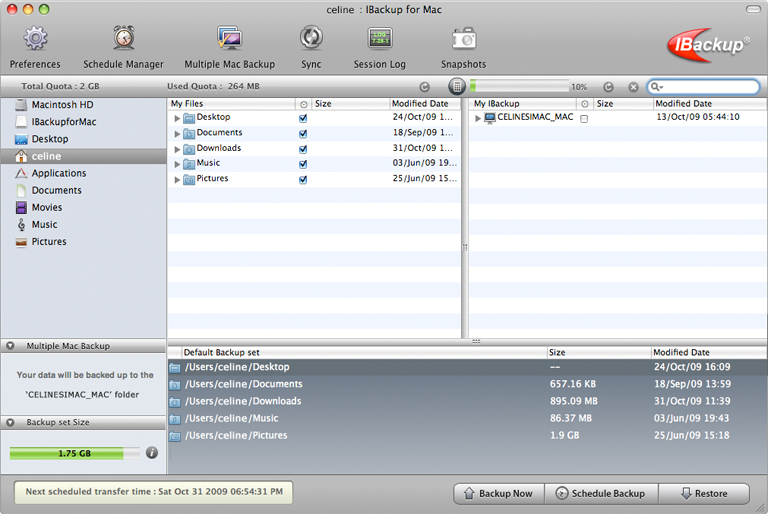Expand the Music folder tree
Viewport: 768px width, 514px height.
[177, 165]
